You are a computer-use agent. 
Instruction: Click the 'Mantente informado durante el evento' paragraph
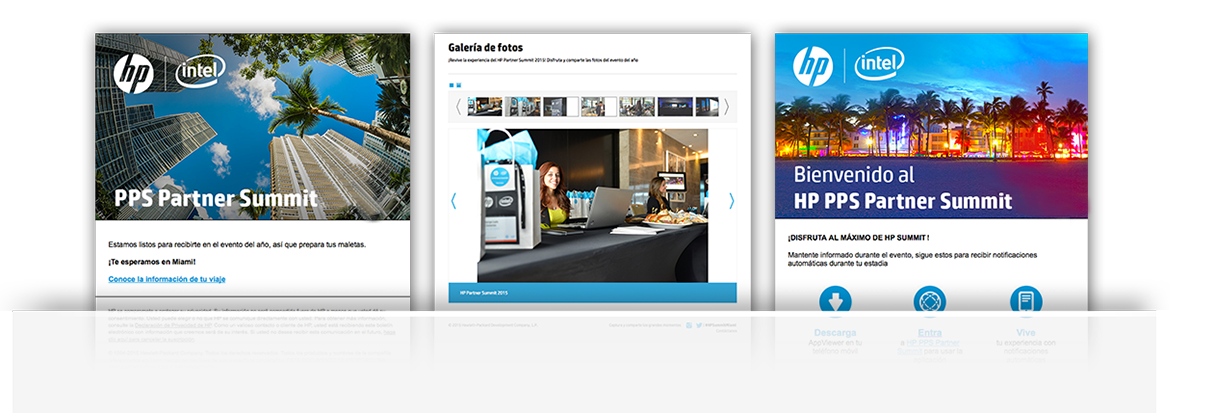pos(912,260)
